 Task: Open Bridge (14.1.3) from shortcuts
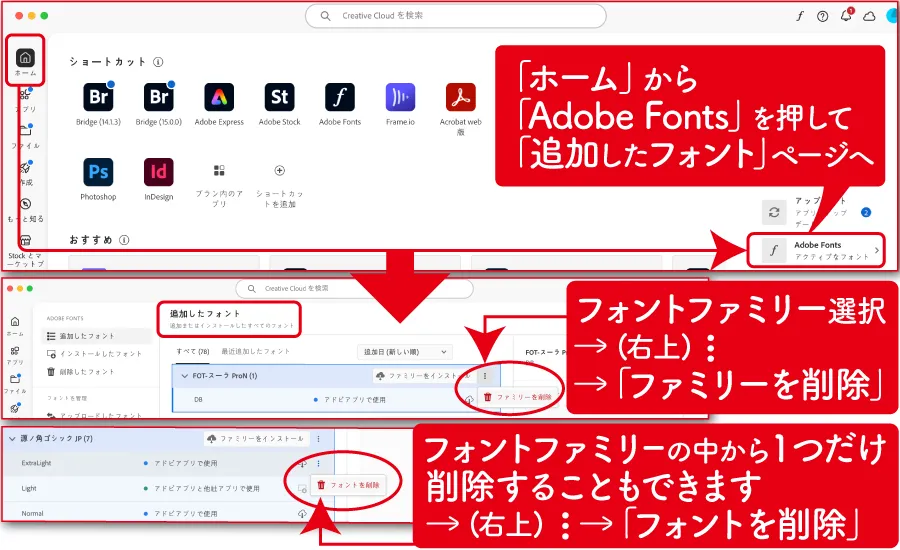[98, 97]
